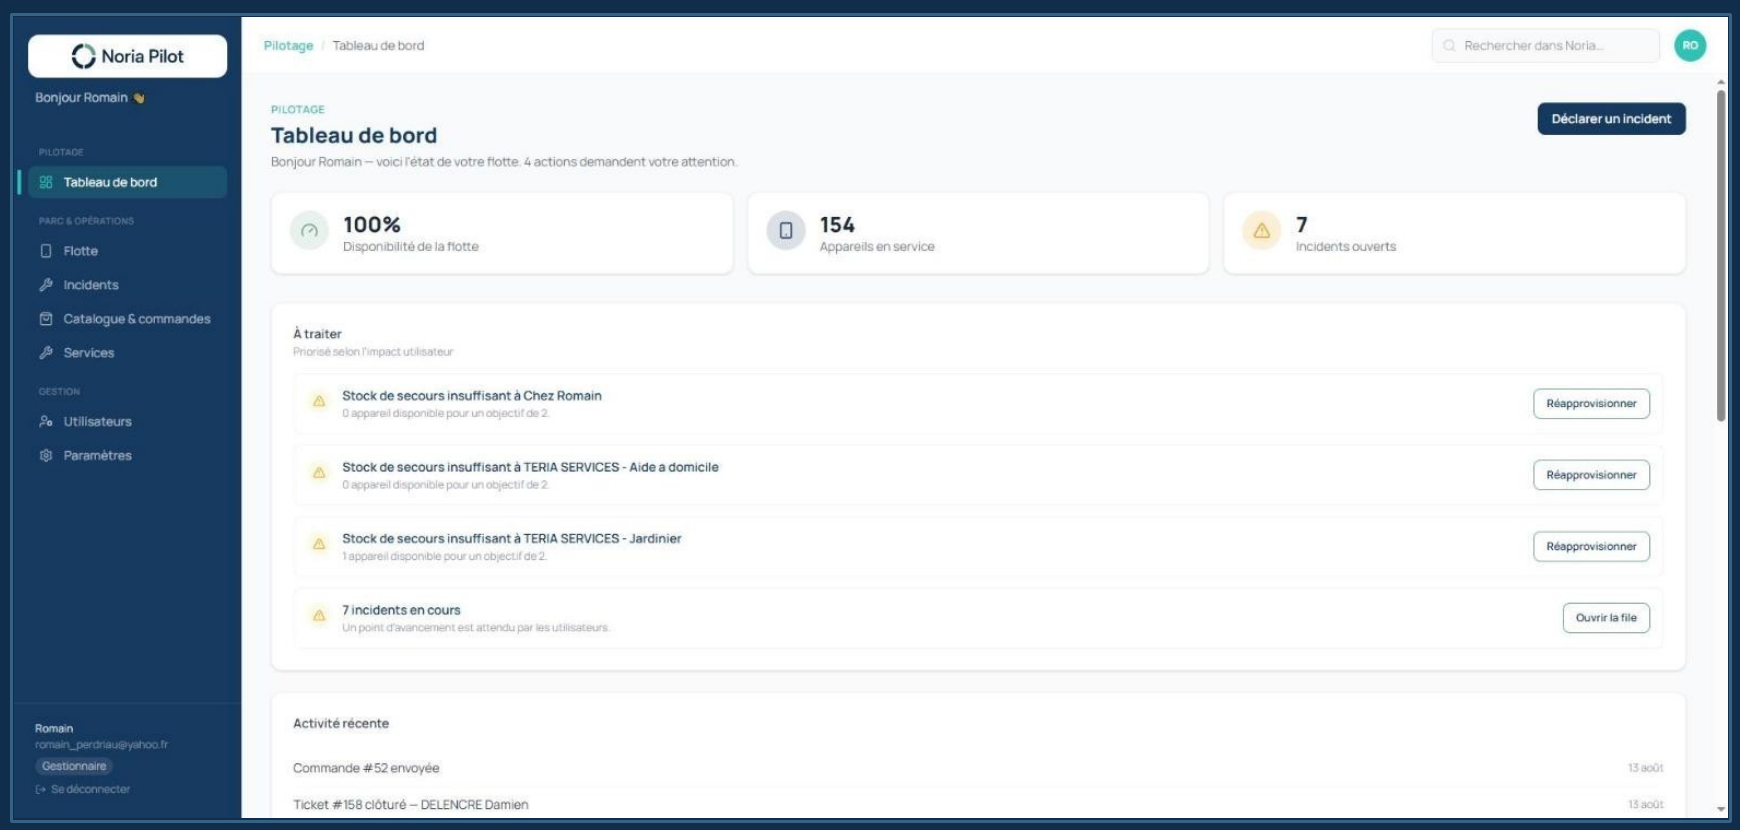
Task: Réapprovisionner TERIA SERVICES Aide a domicile
Action: click(1591, 475)
